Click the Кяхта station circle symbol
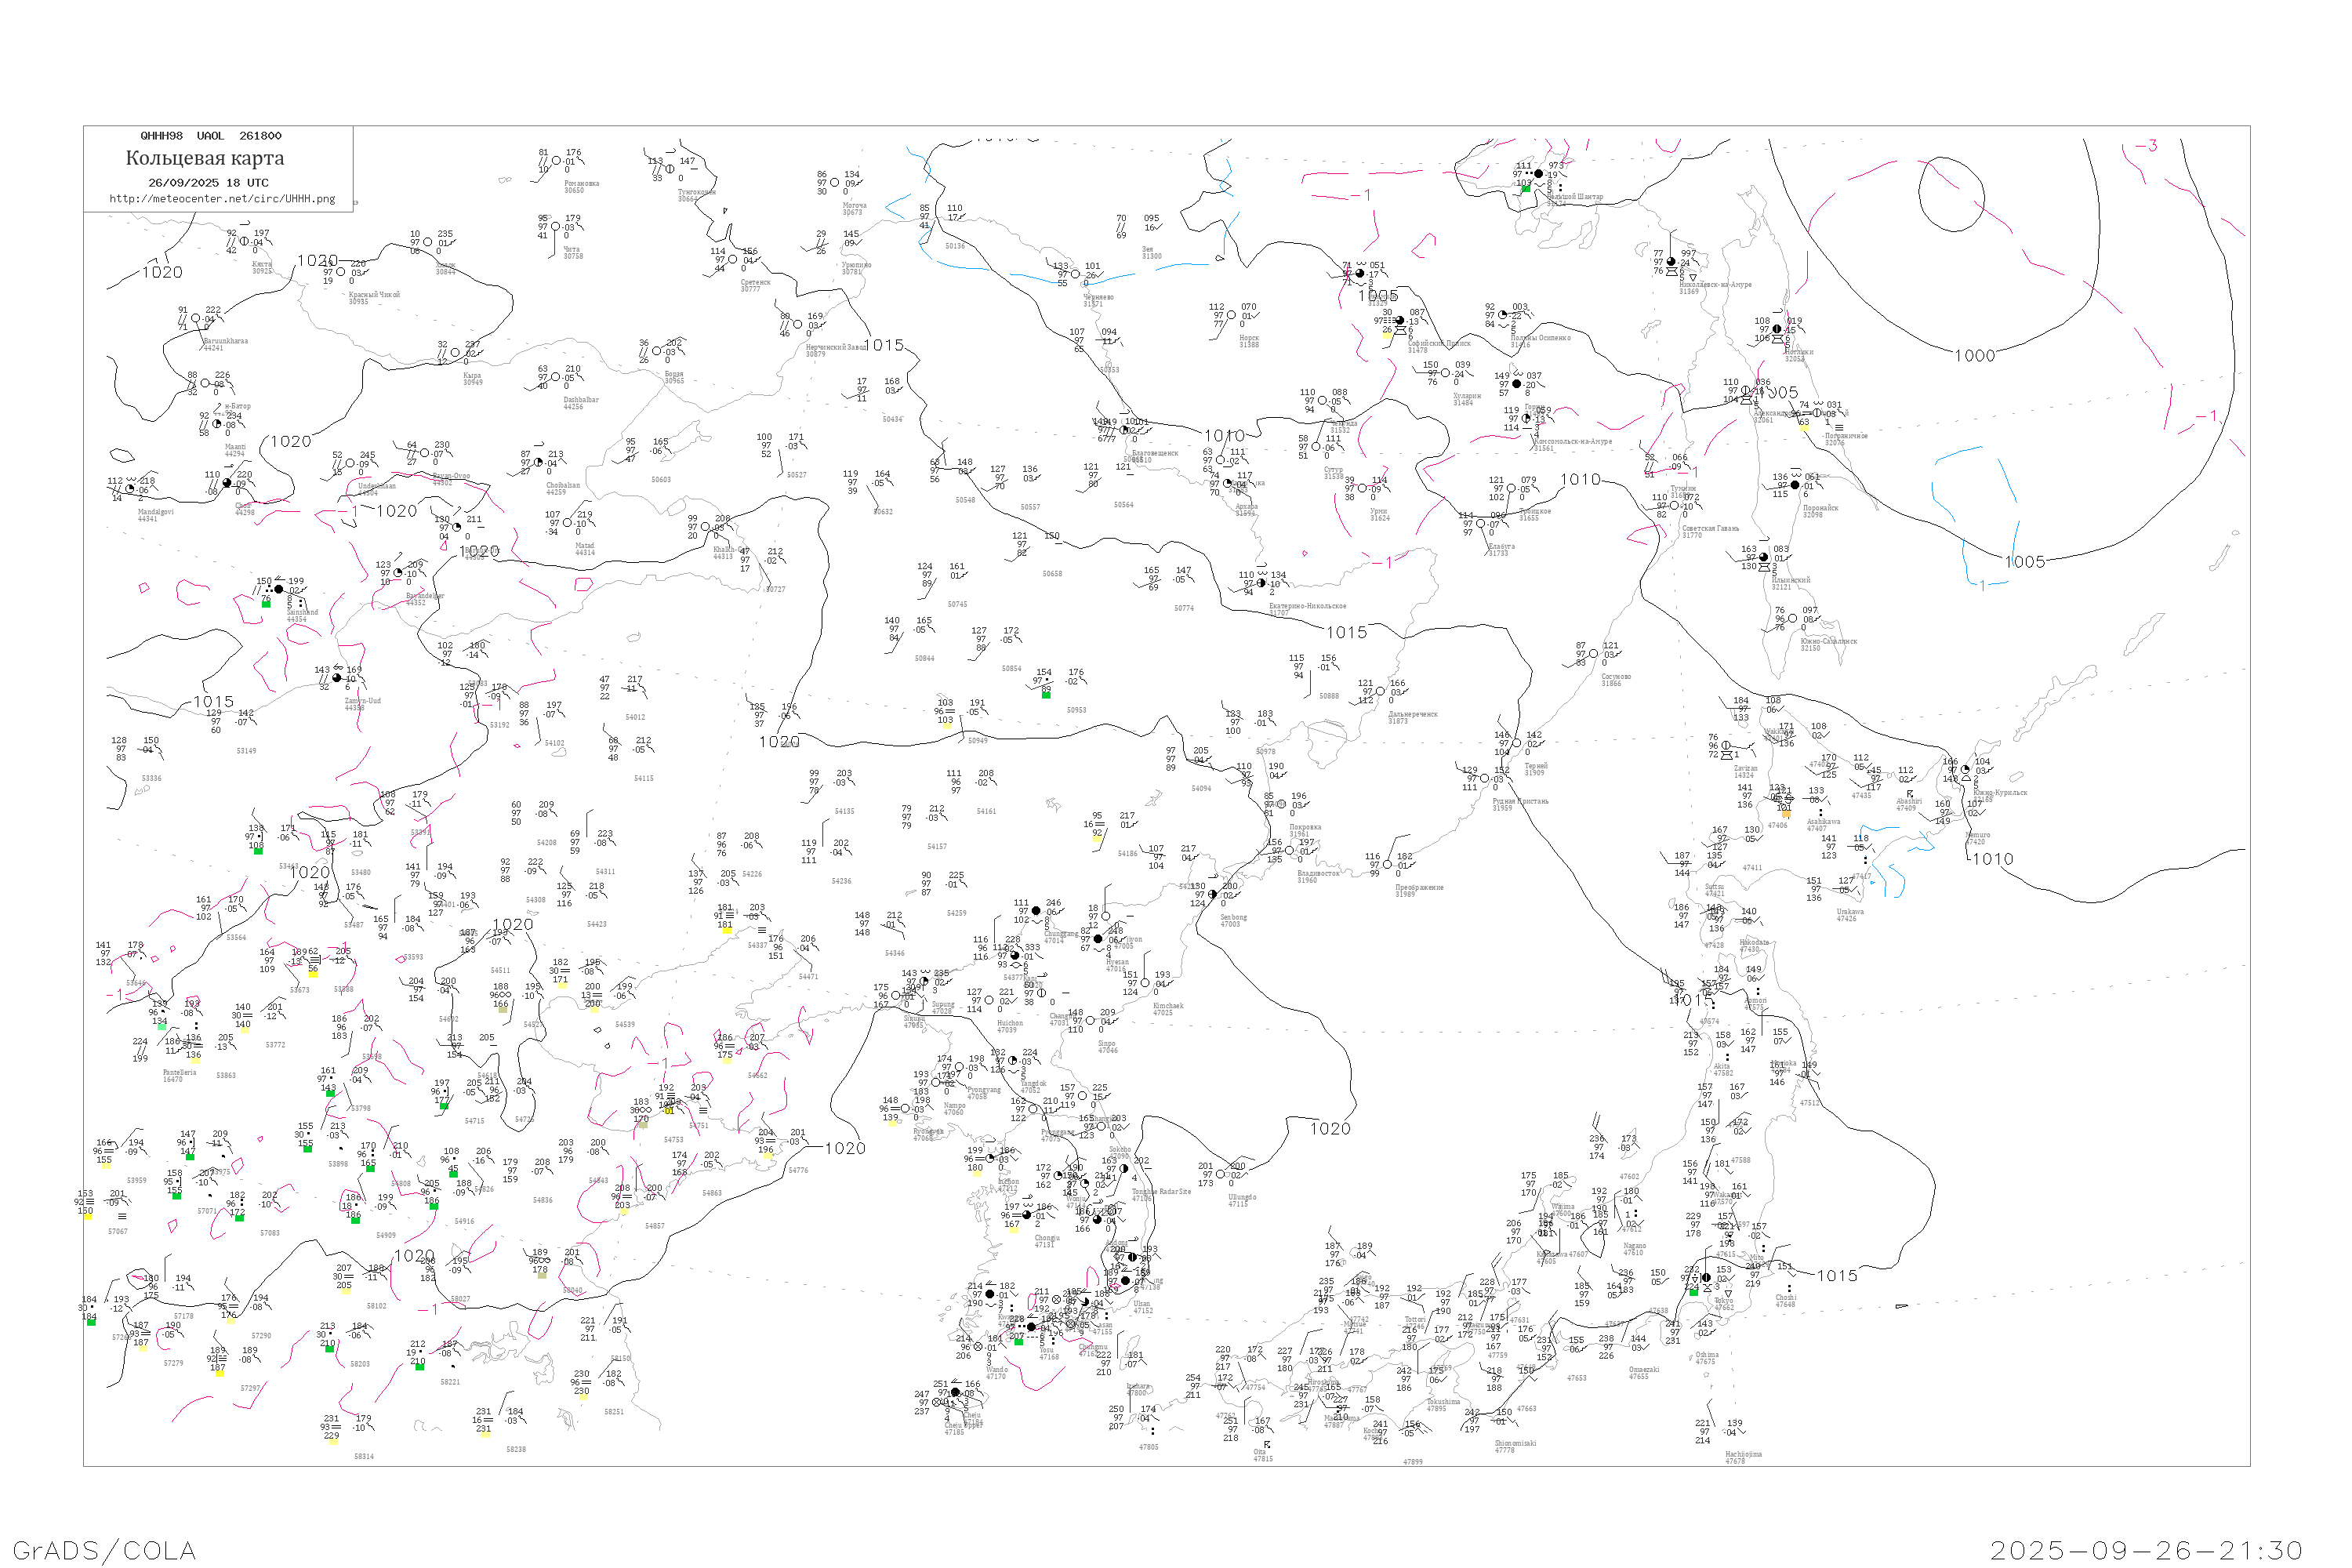The height and width of the screenshot is (1568, 2352). (x=244, y=241)
